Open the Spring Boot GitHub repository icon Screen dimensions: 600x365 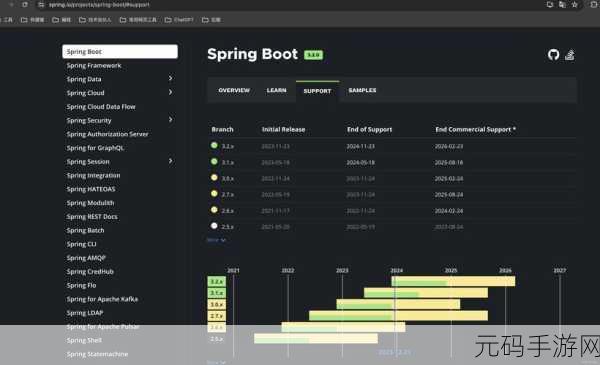pos(553,55)
